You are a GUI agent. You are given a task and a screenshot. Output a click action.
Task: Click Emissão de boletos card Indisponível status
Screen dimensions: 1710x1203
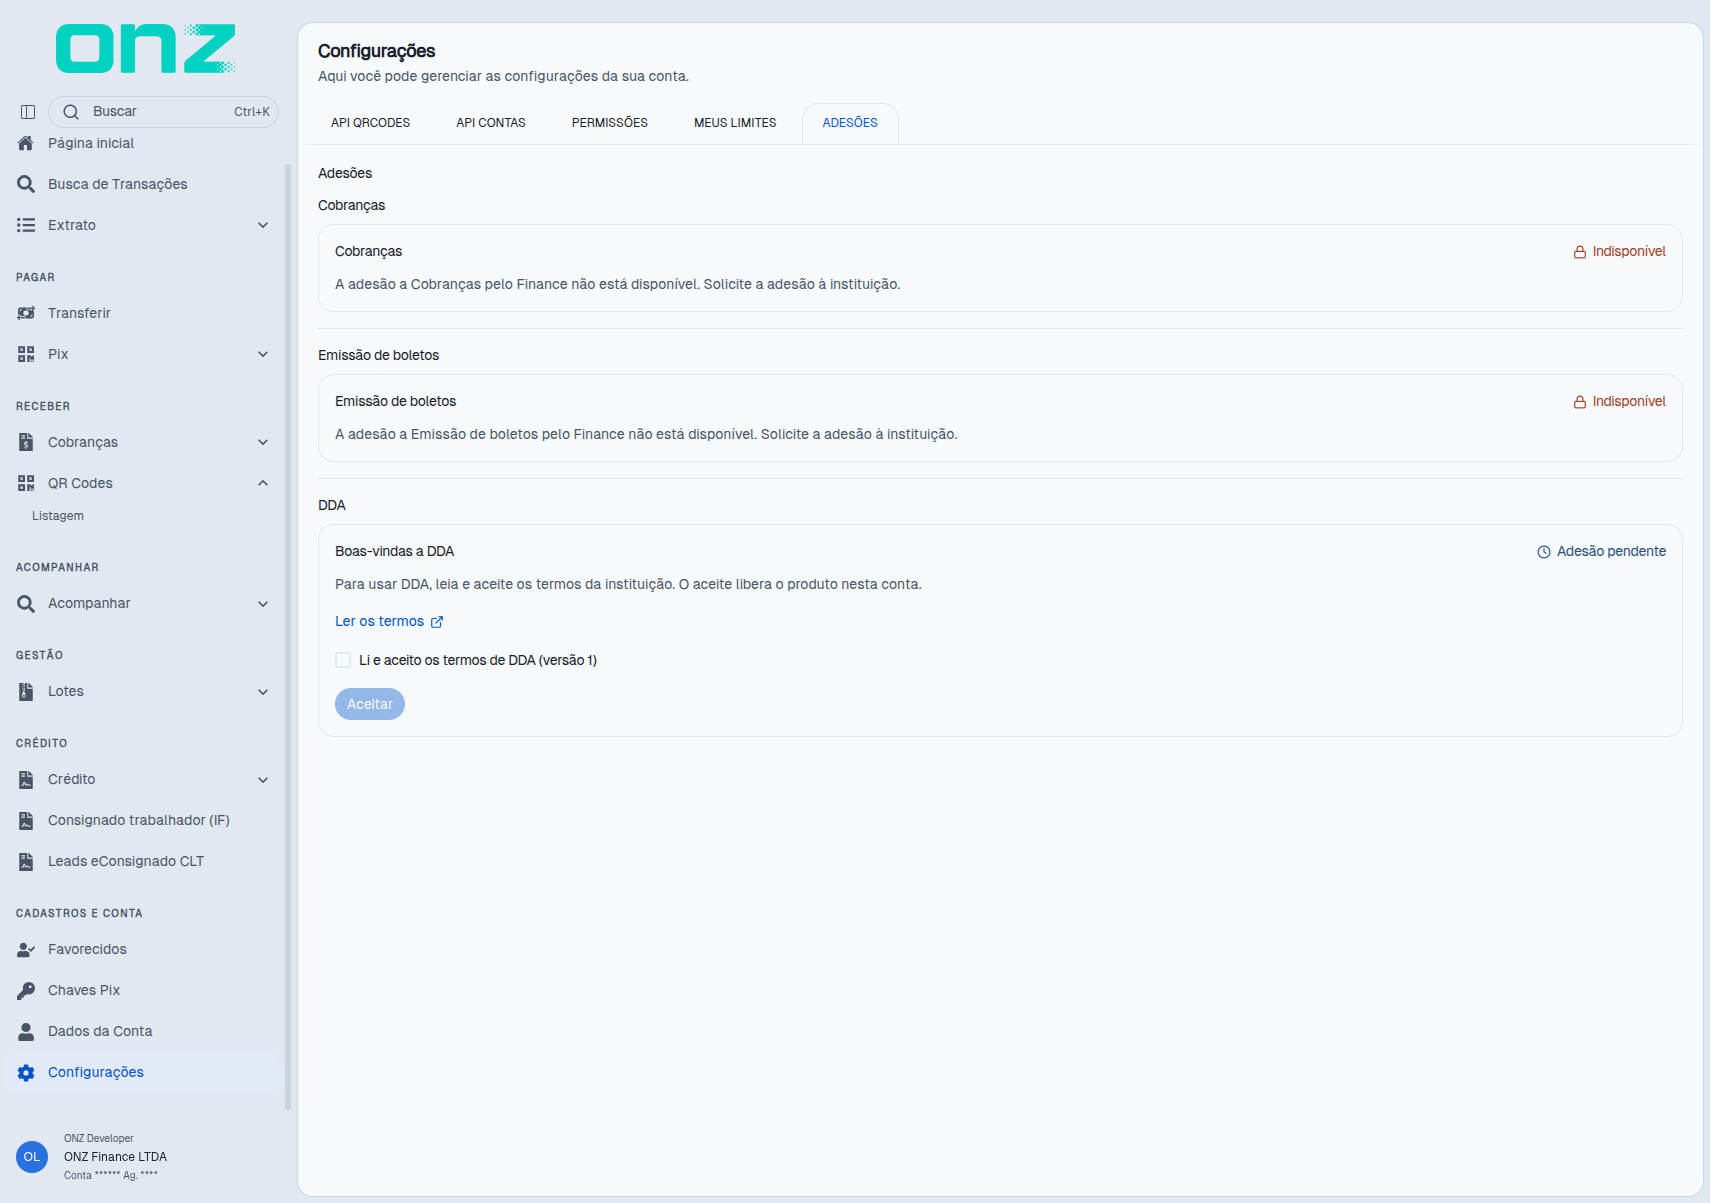click(1619, 401)
